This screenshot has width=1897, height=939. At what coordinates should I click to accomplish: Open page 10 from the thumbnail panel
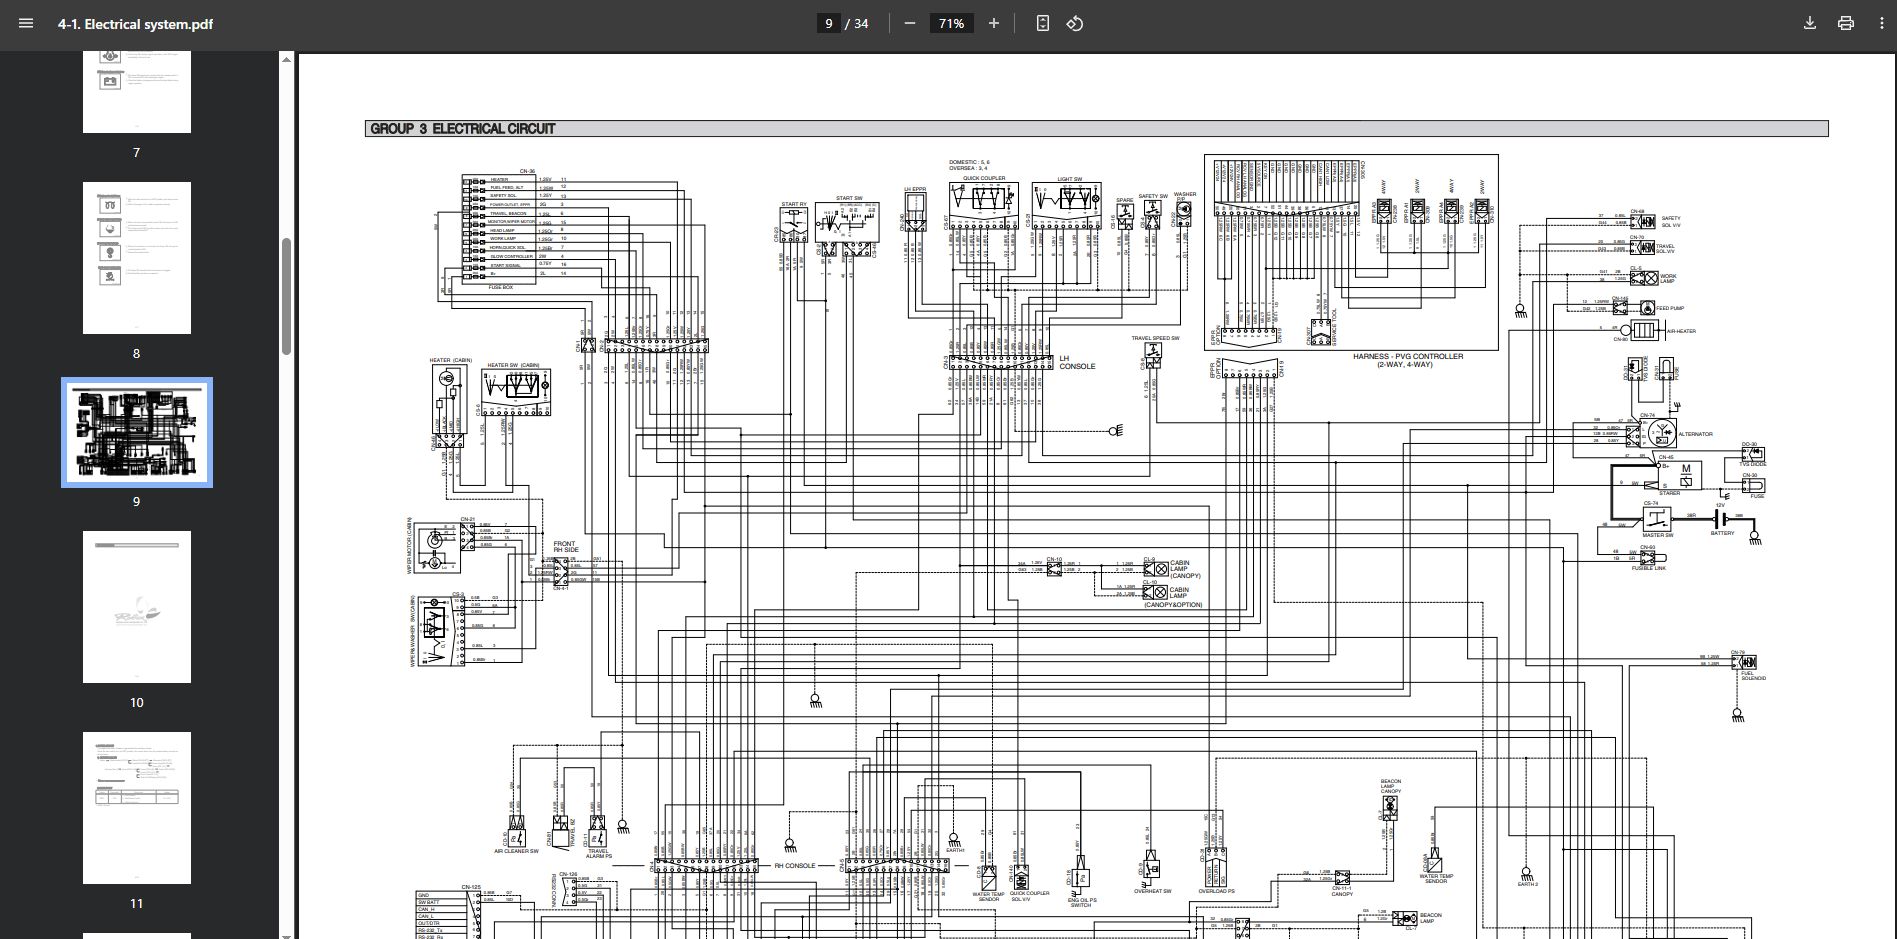point(136,607)
